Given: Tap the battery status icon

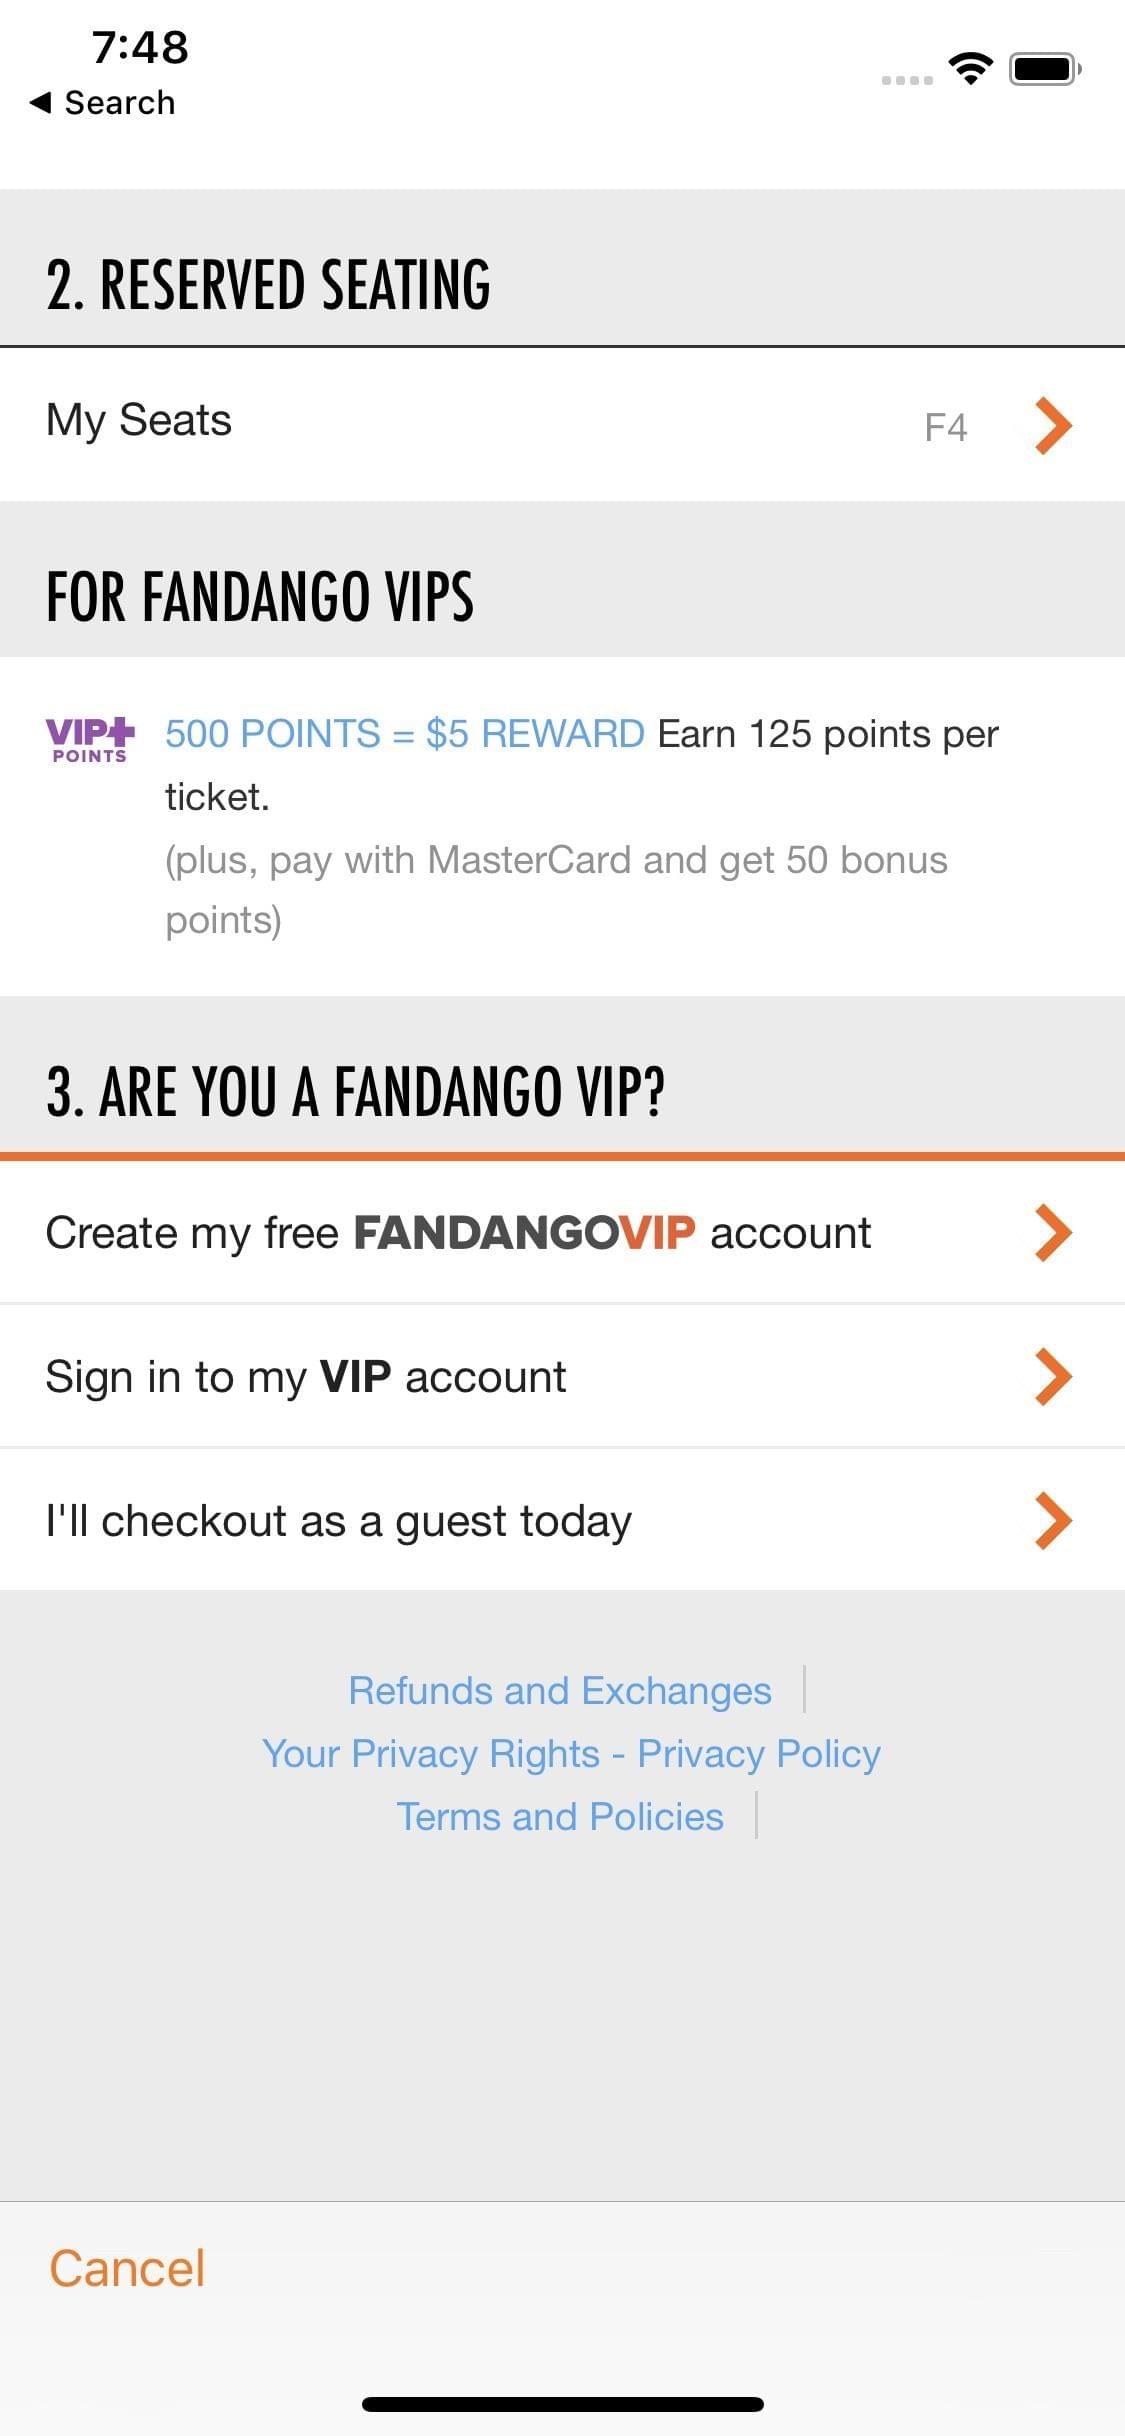Looking at the screenshot, I should coord(1044,69).
